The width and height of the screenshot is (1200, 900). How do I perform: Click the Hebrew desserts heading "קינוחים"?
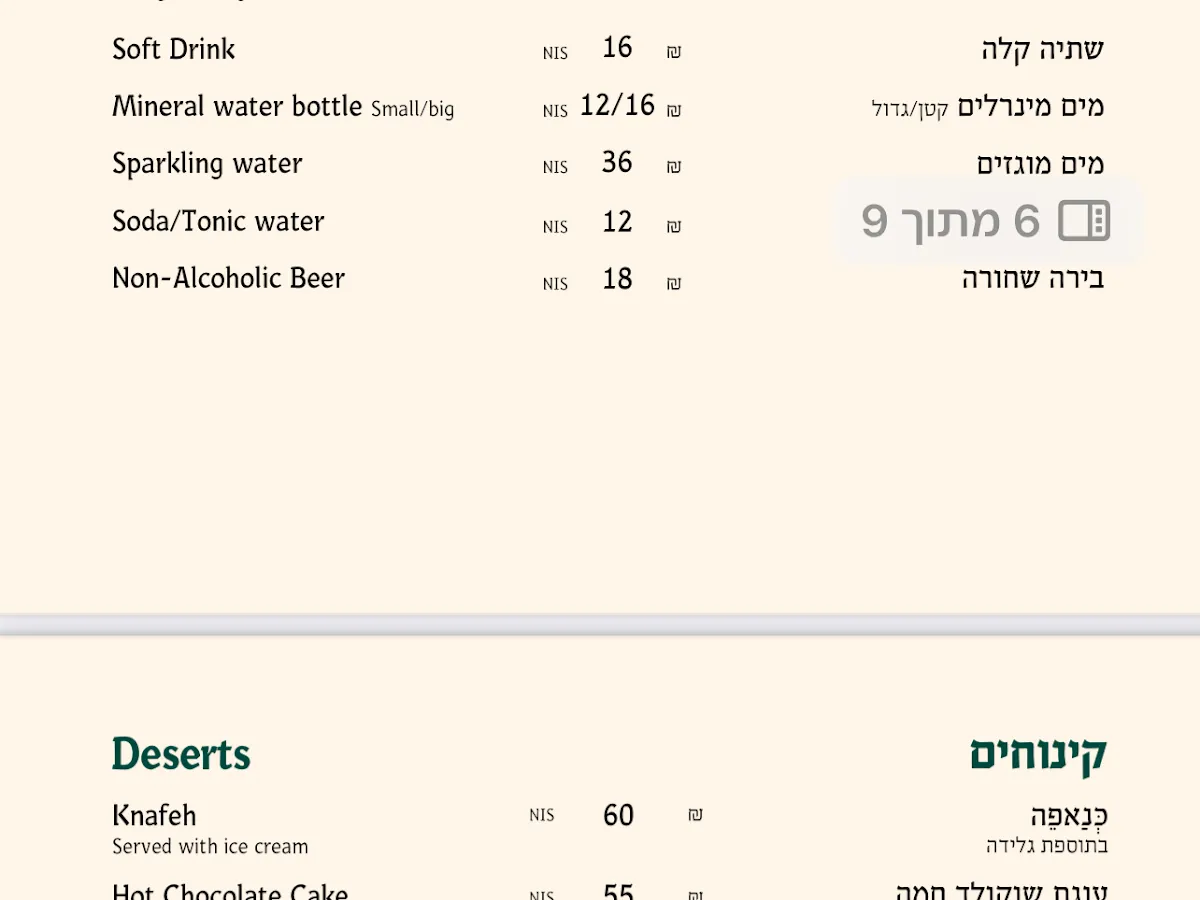coord(1038,754)
